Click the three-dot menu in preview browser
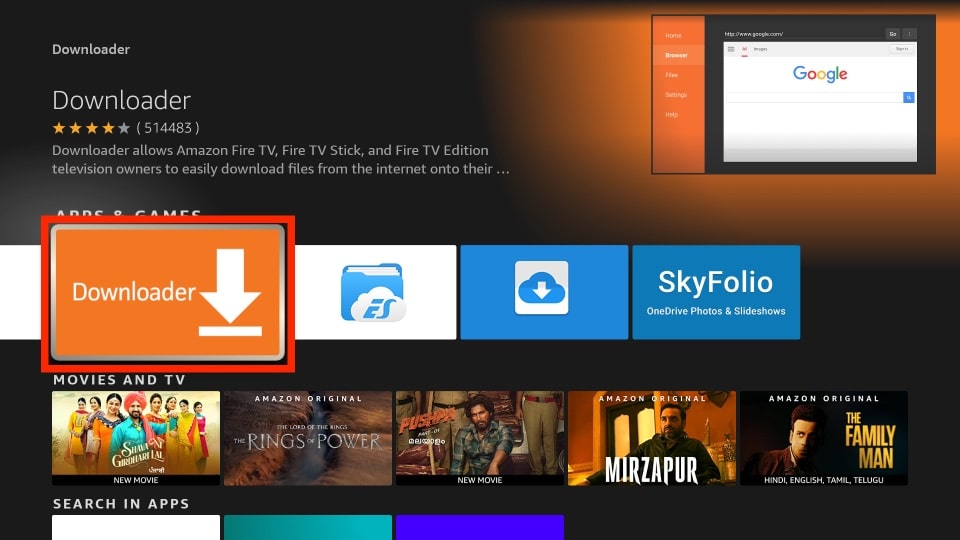 click(910, 34)
